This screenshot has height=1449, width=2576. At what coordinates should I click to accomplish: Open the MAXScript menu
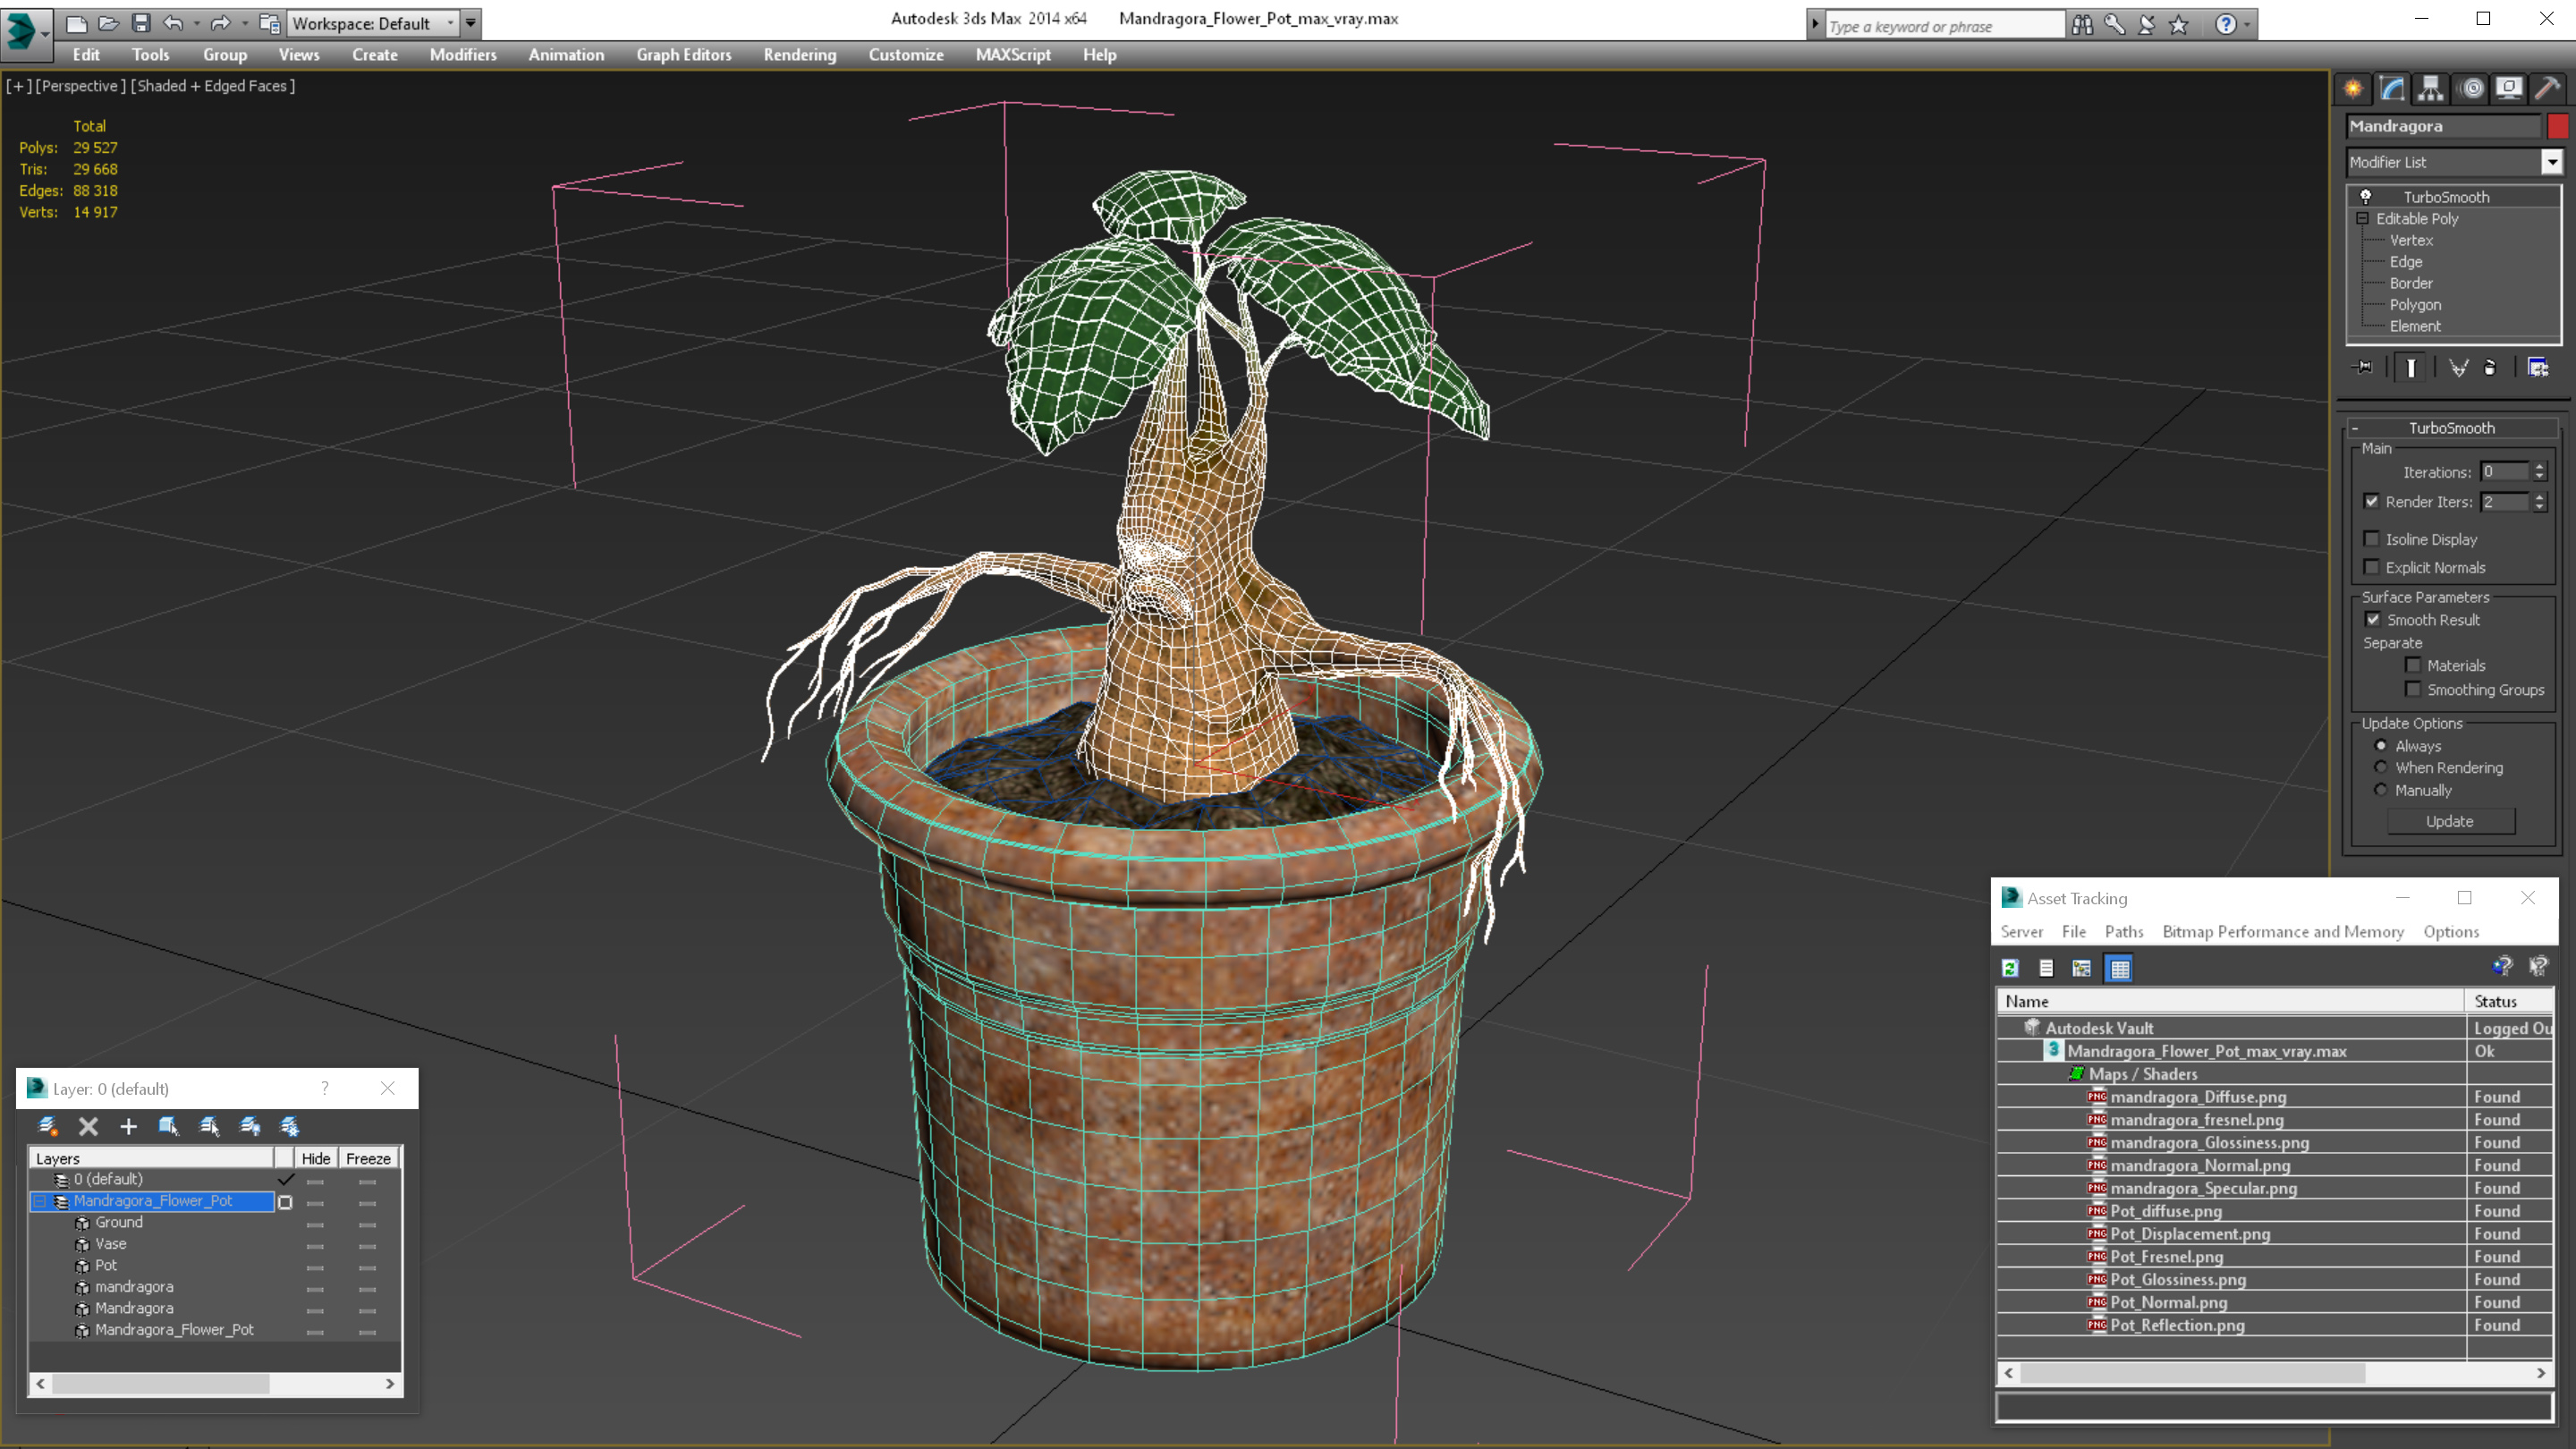pos(1013,55)
